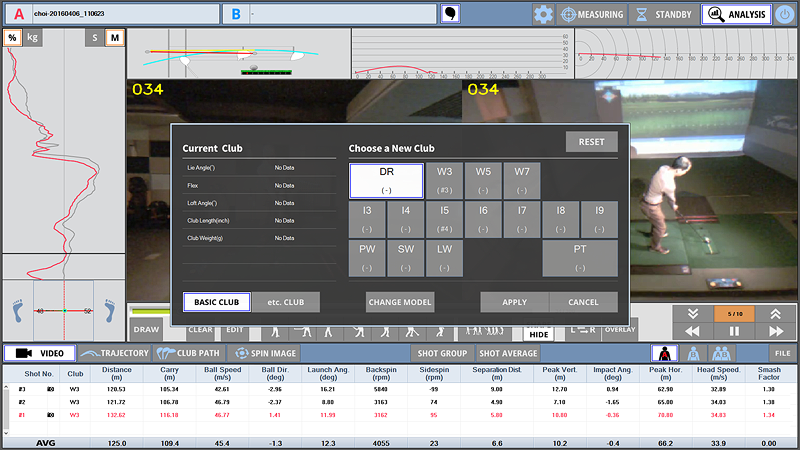
Task: Select the PT putter club tile
Action: [x=580, y=258]
